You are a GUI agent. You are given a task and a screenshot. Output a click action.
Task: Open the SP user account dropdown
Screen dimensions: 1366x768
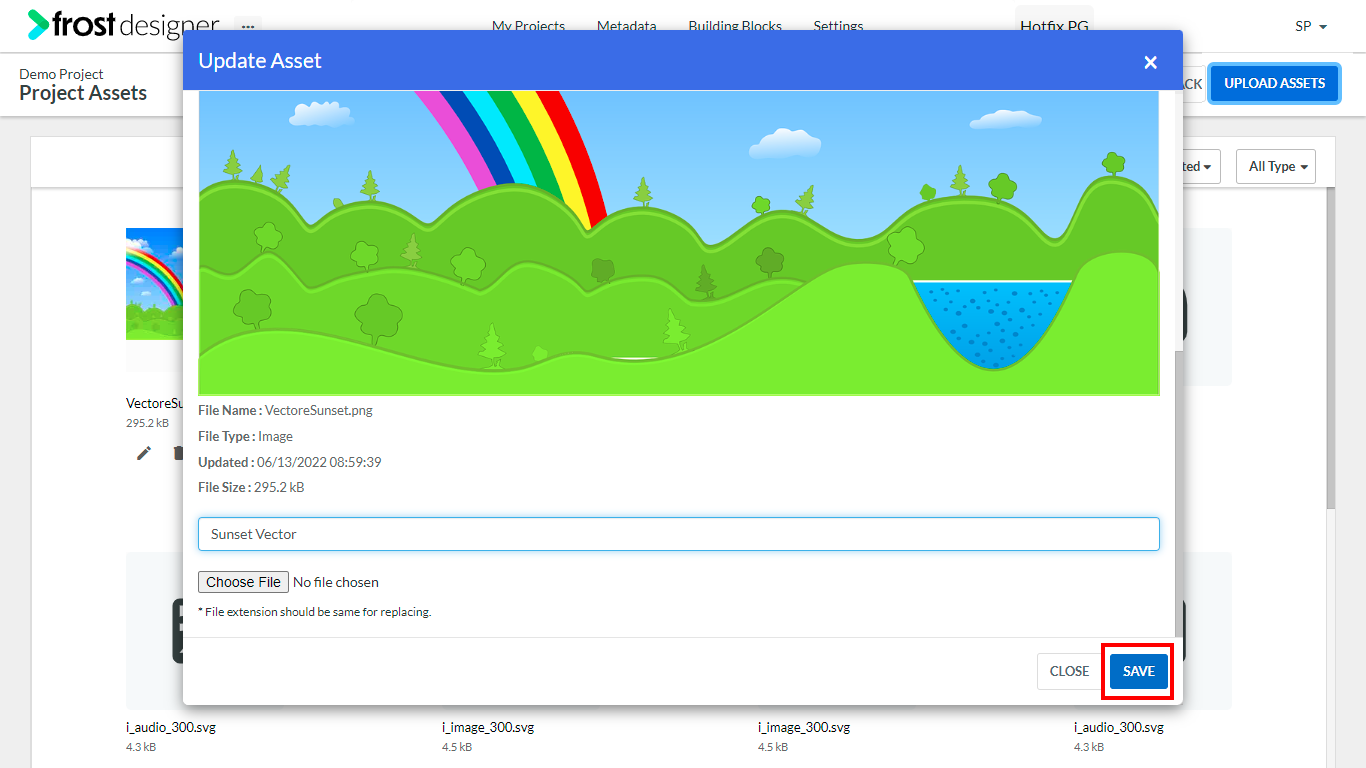coord(1311,26)
